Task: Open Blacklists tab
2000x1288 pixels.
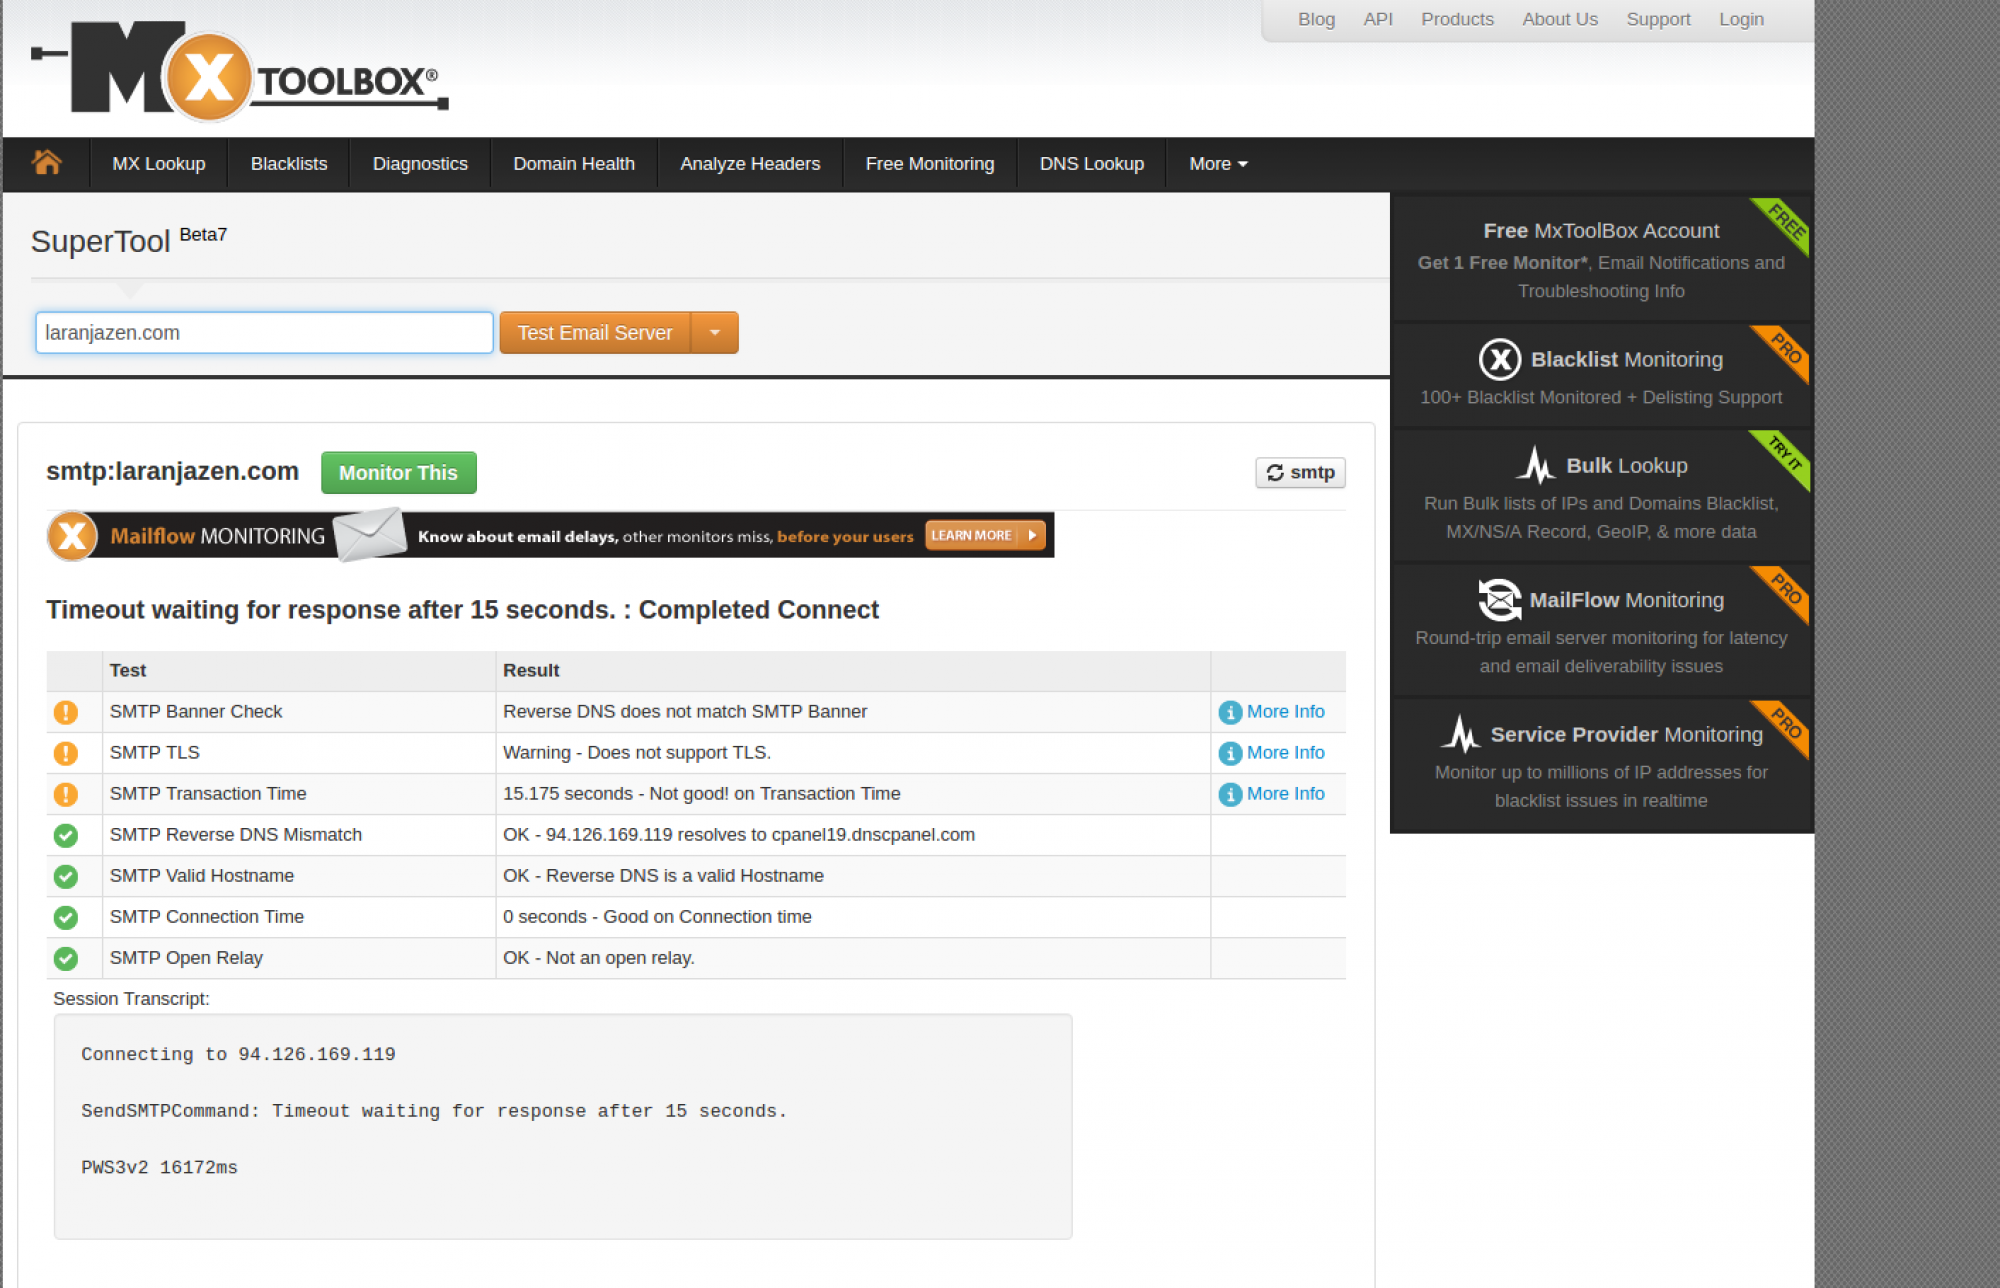Action: coord(289,164)
